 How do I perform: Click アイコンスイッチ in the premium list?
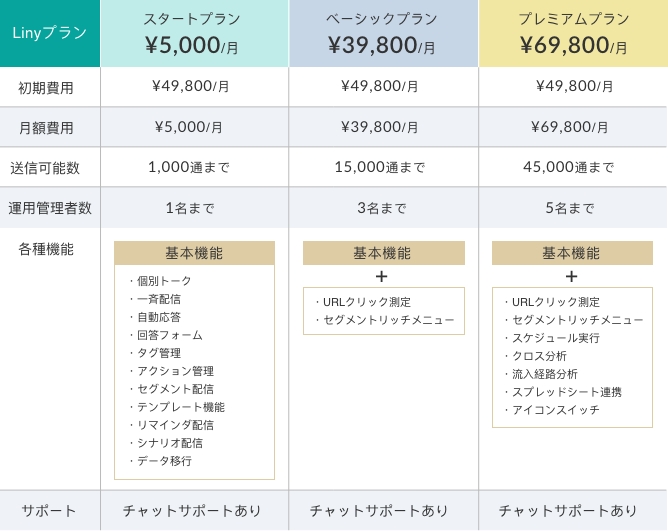pos(556,410)
